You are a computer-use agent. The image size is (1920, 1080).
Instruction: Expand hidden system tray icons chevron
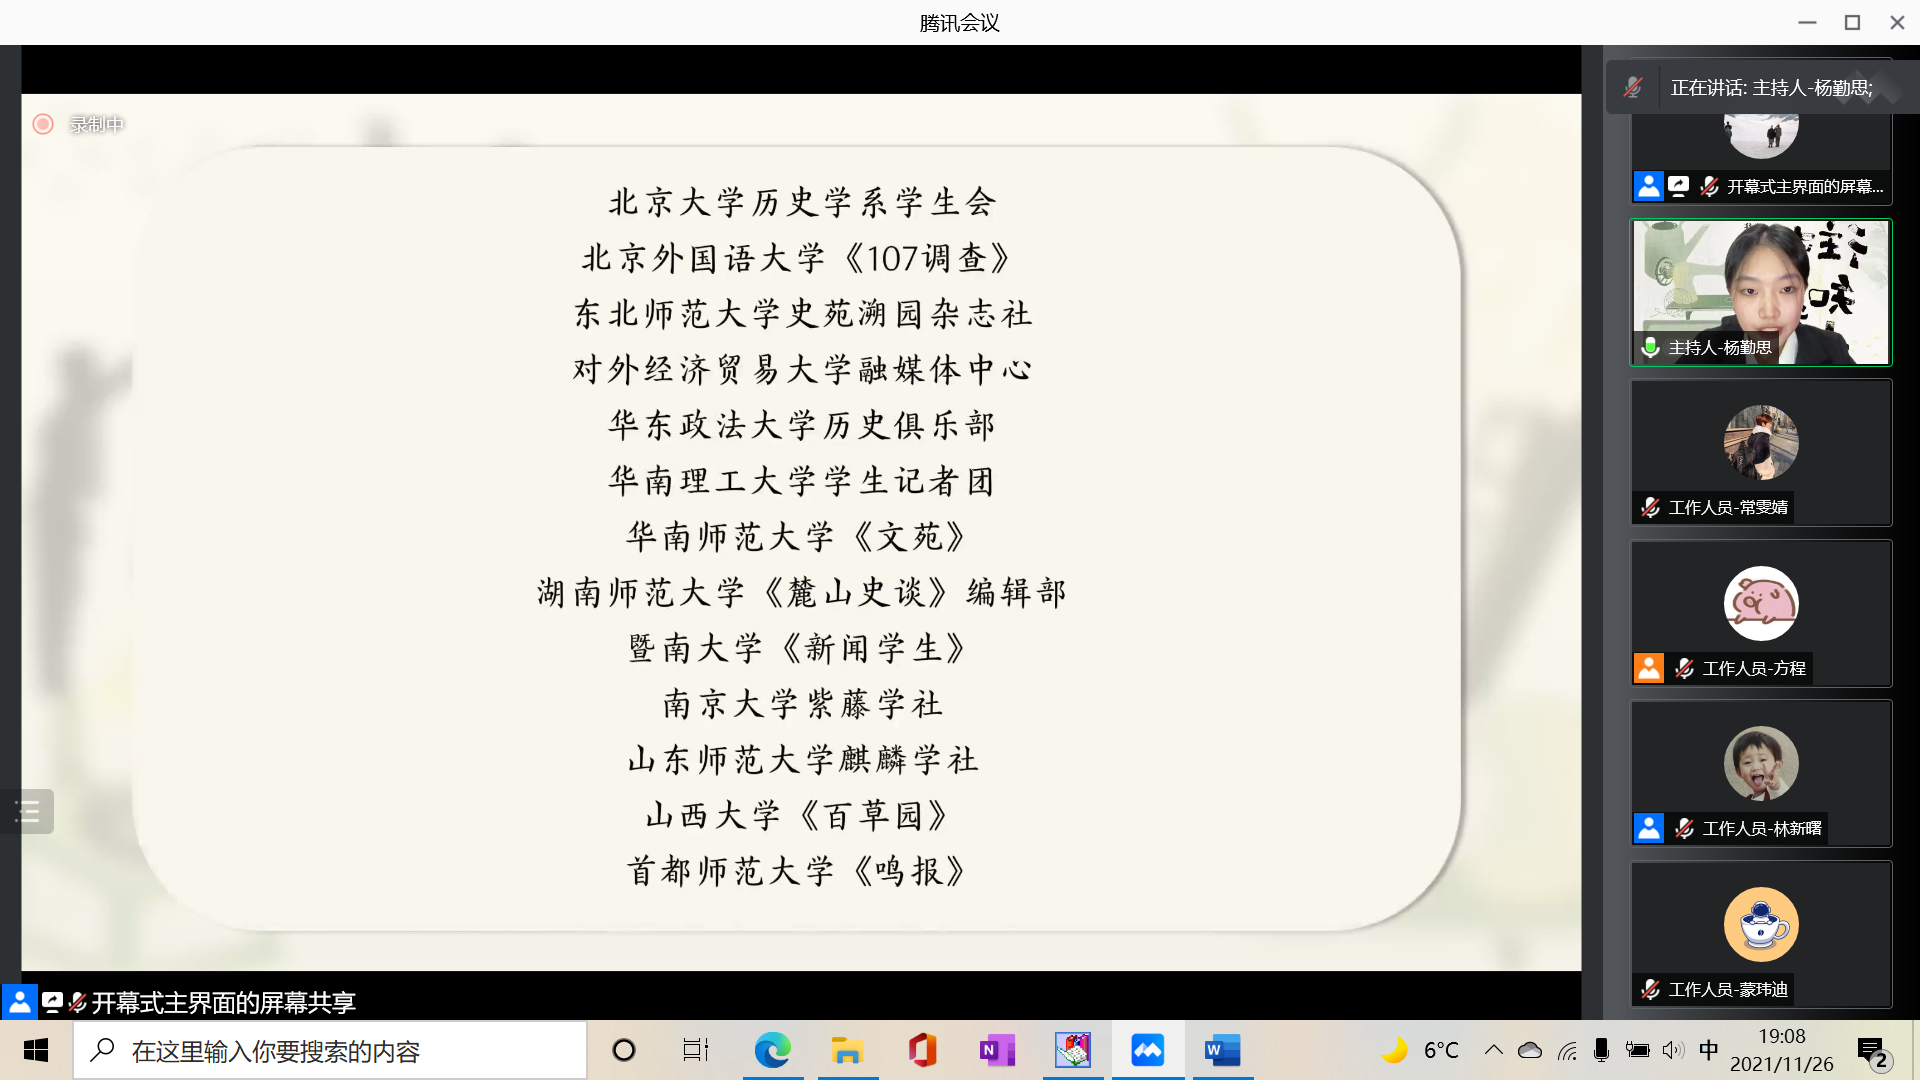pos(1493,1050)
